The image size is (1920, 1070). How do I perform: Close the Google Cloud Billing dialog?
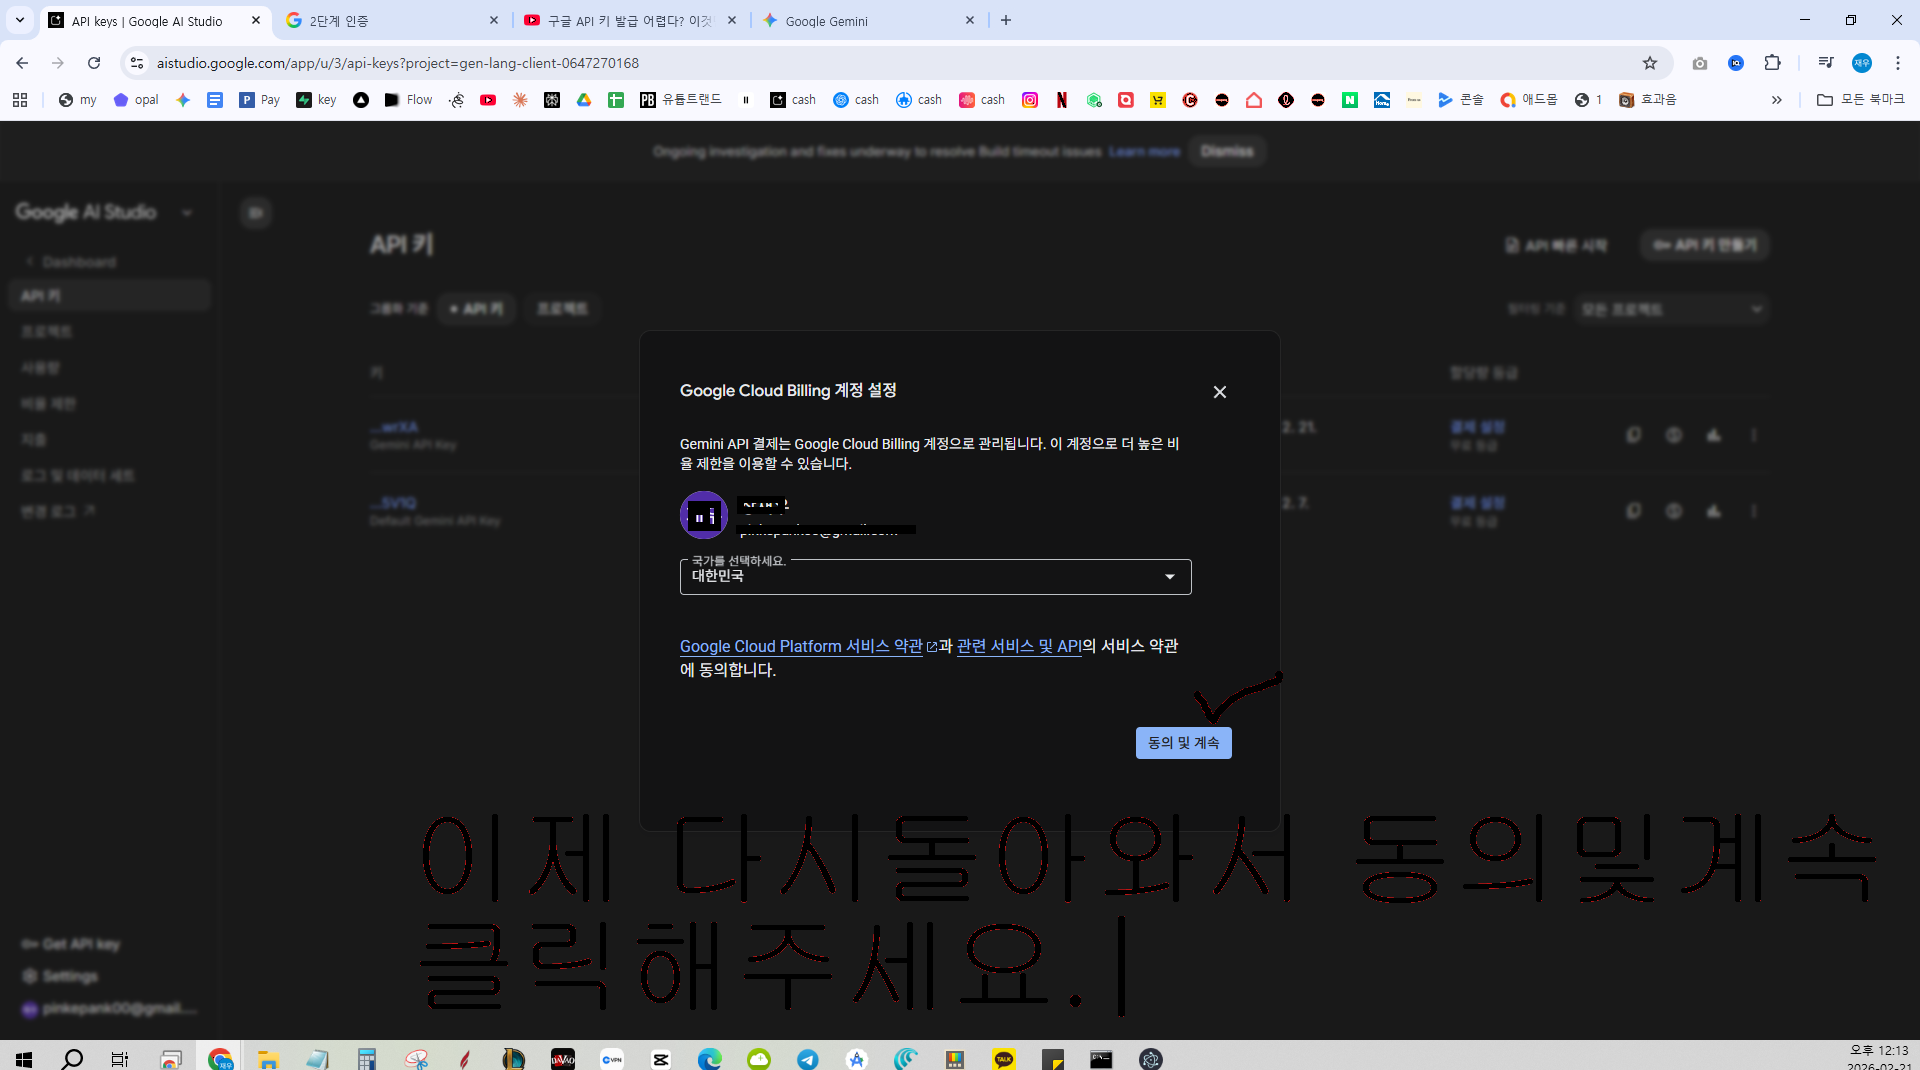pos(1219,392)
